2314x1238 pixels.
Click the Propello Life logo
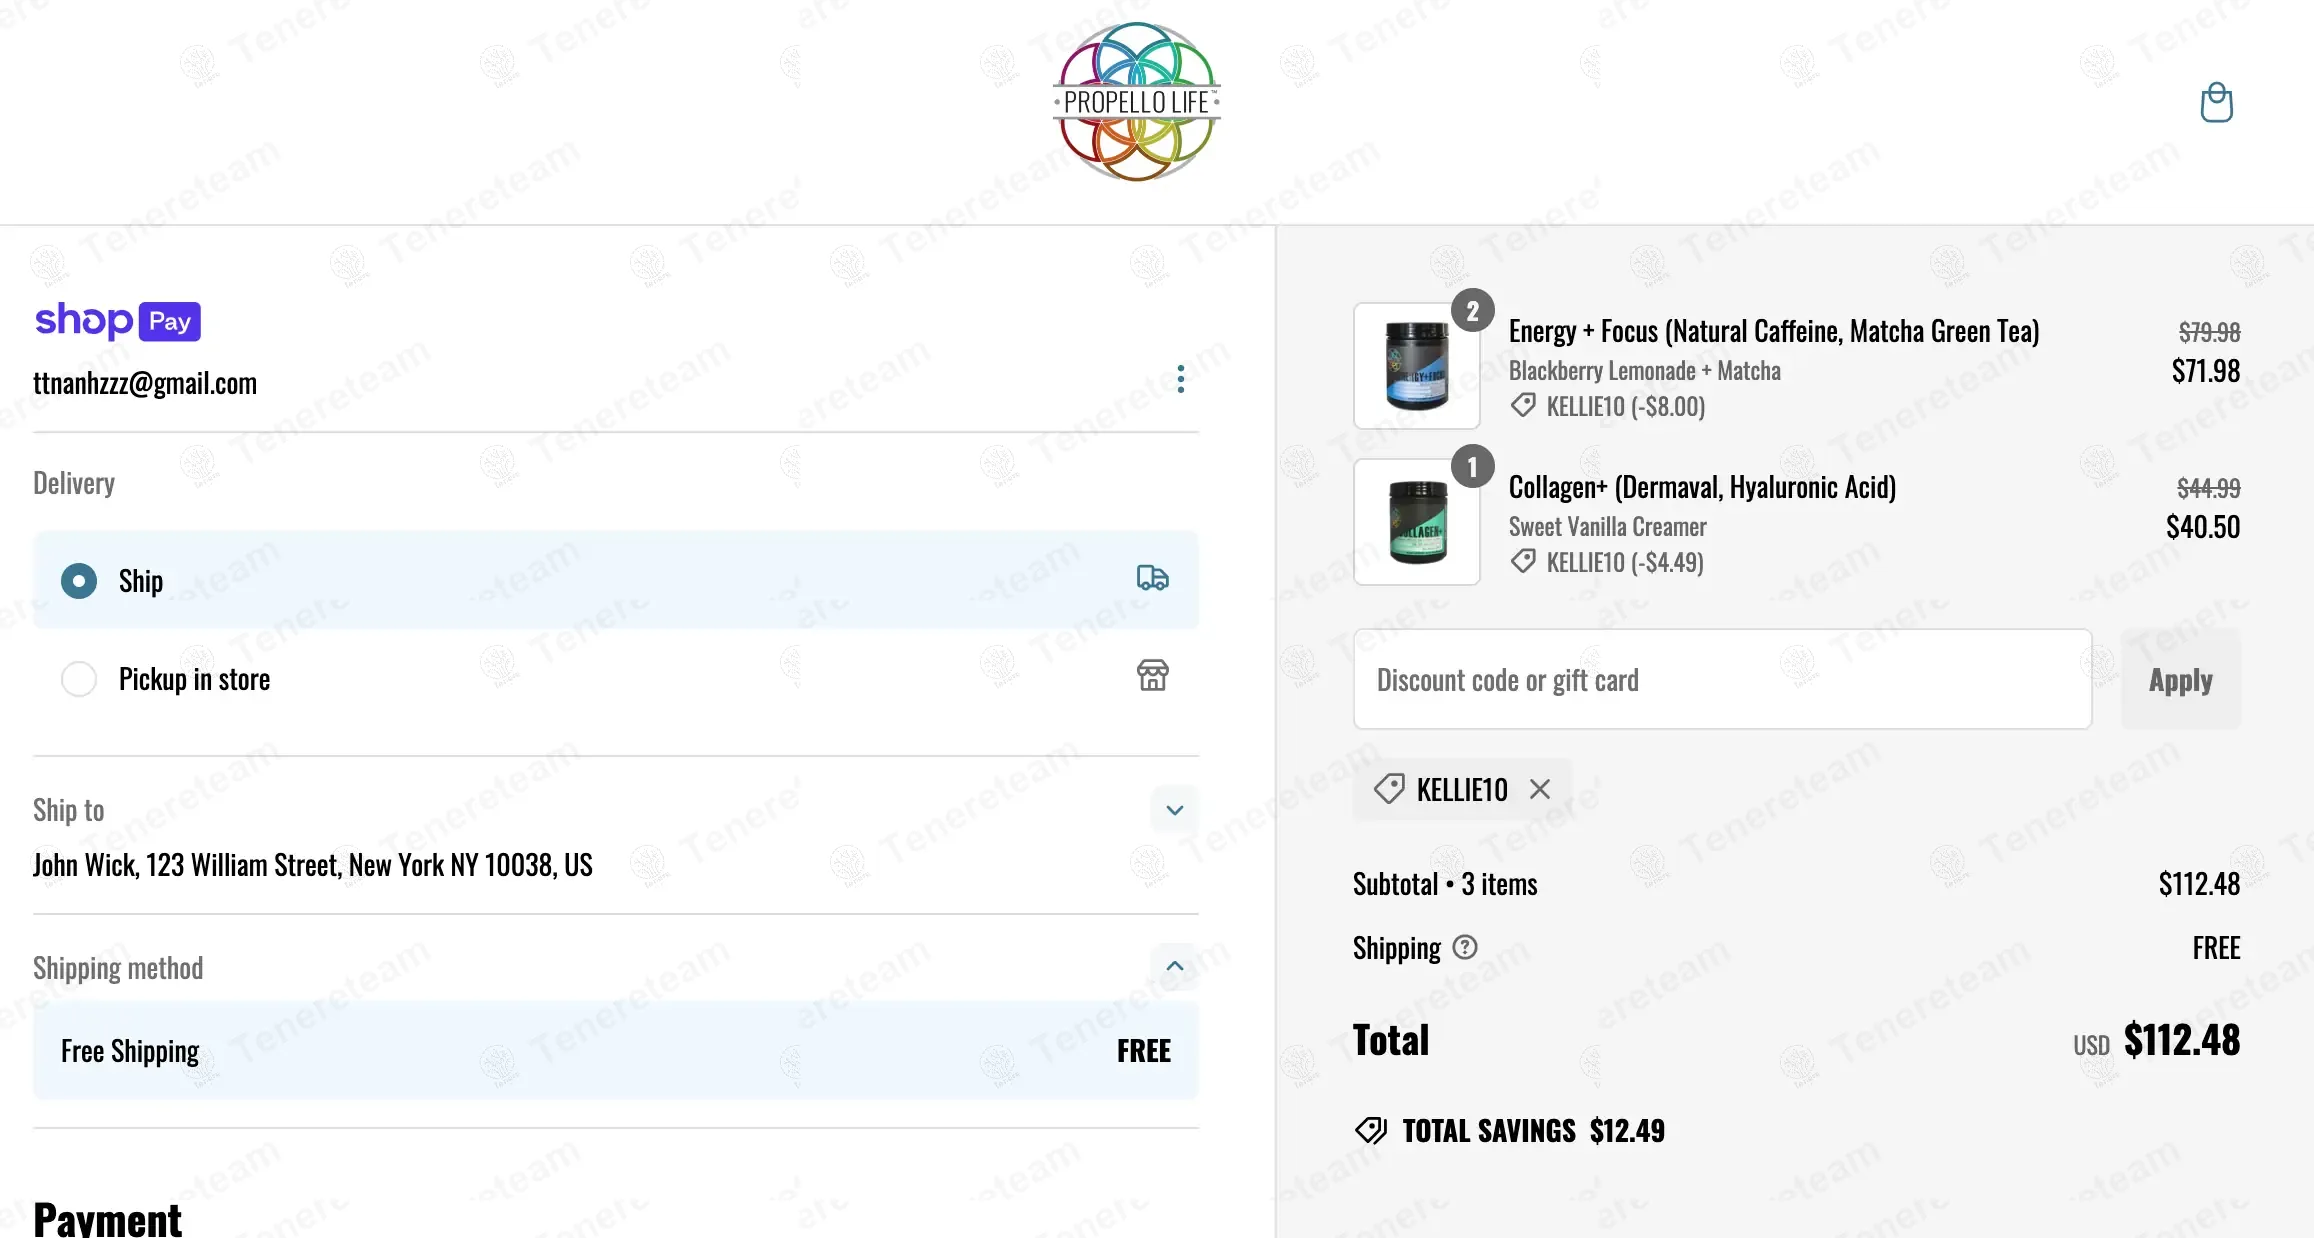pos(1137,102)
